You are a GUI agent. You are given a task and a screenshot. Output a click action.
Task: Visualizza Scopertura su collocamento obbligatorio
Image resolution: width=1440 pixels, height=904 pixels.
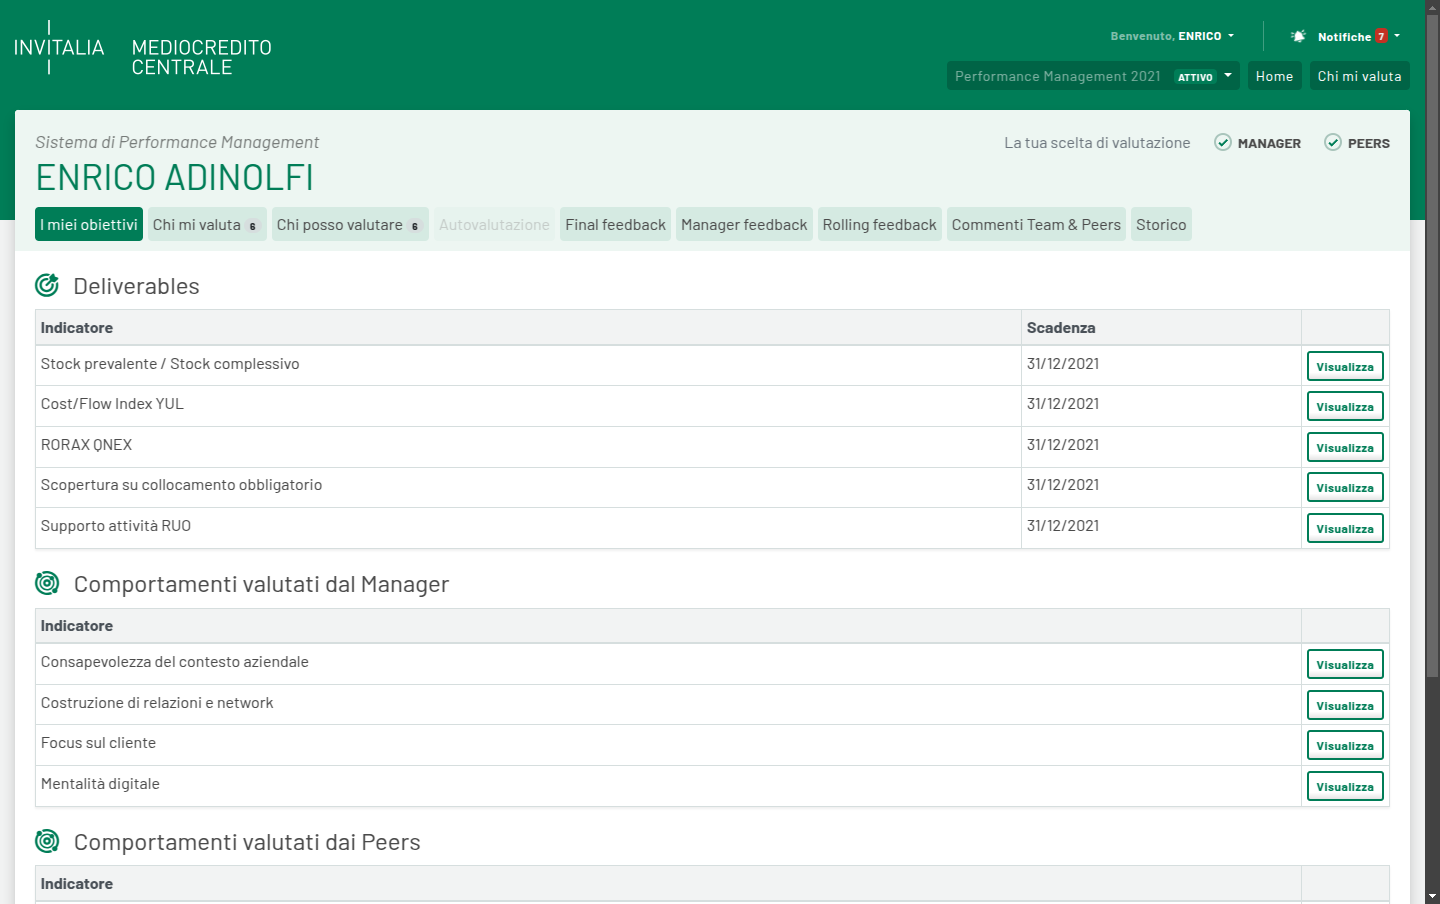click(x=1345, y=487)
